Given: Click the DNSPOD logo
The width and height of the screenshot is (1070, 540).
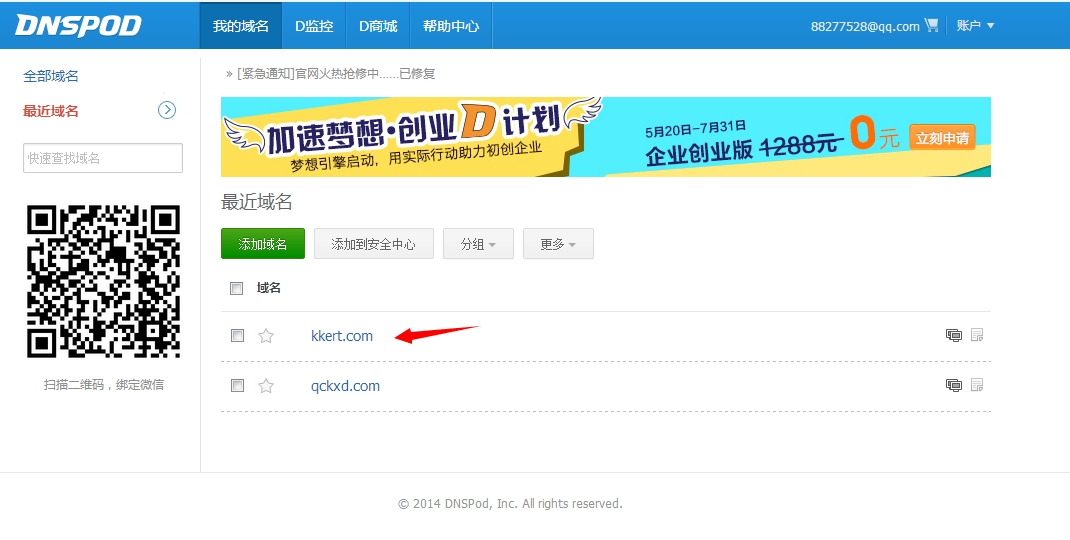Looking at the screenshot, I should tap(78, 25).
